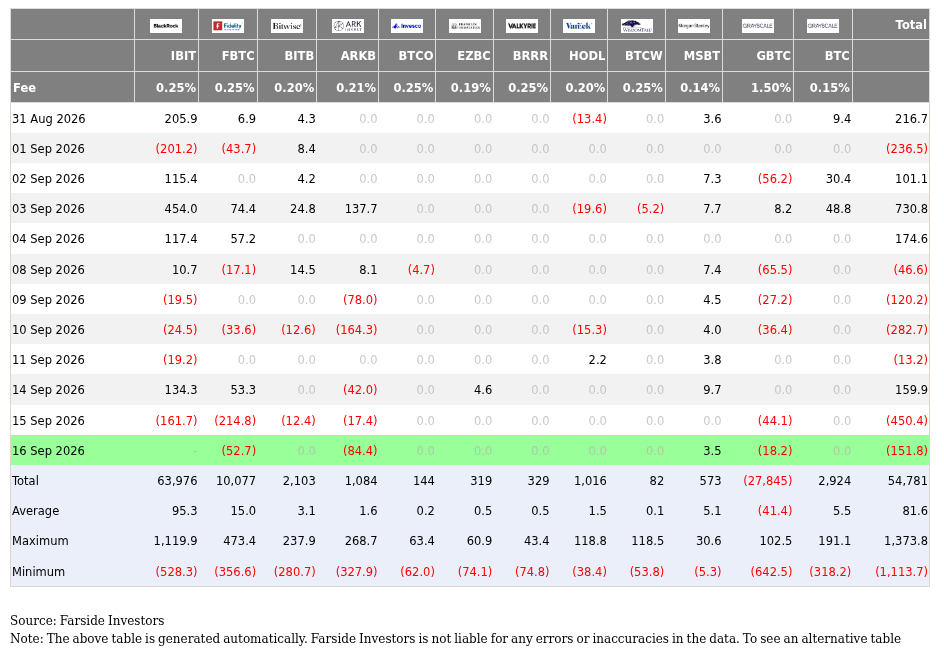
Task: Click the Invesco logo icon
Action: click(407, 26)
